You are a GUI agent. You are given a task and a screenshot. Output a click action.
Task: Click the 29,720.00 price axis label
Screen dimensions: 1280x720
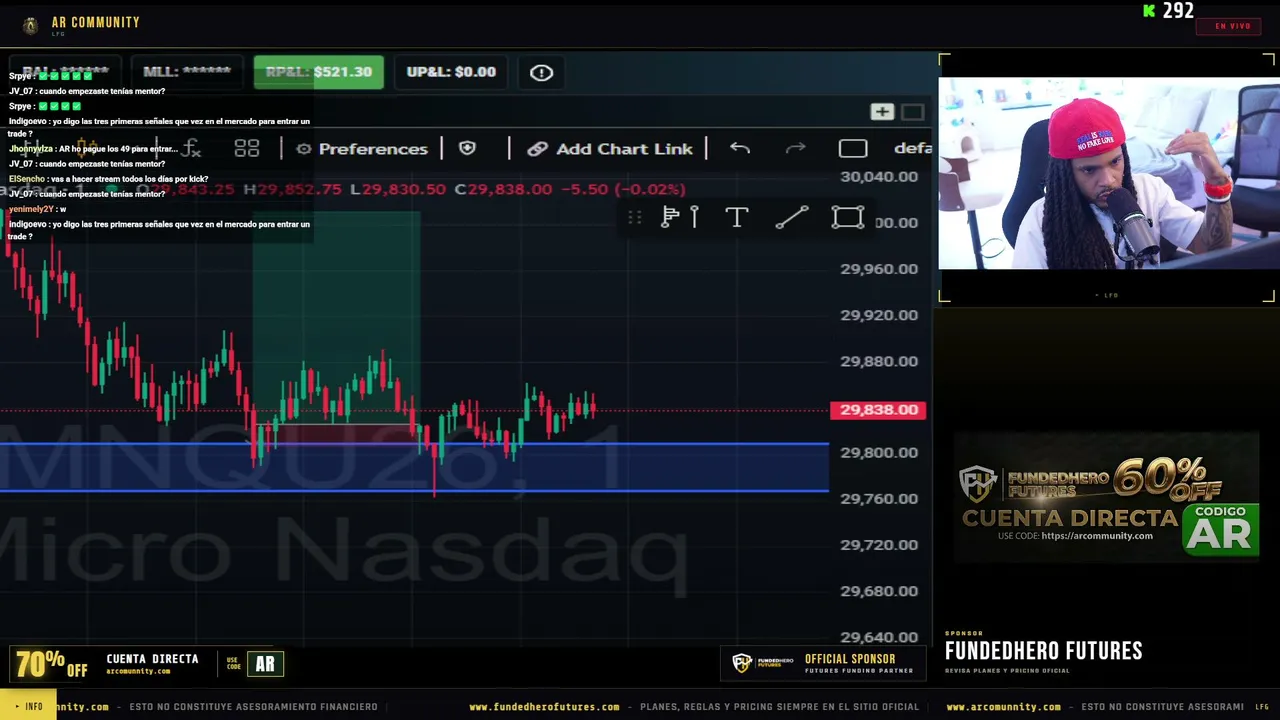(x=879, y=545)
